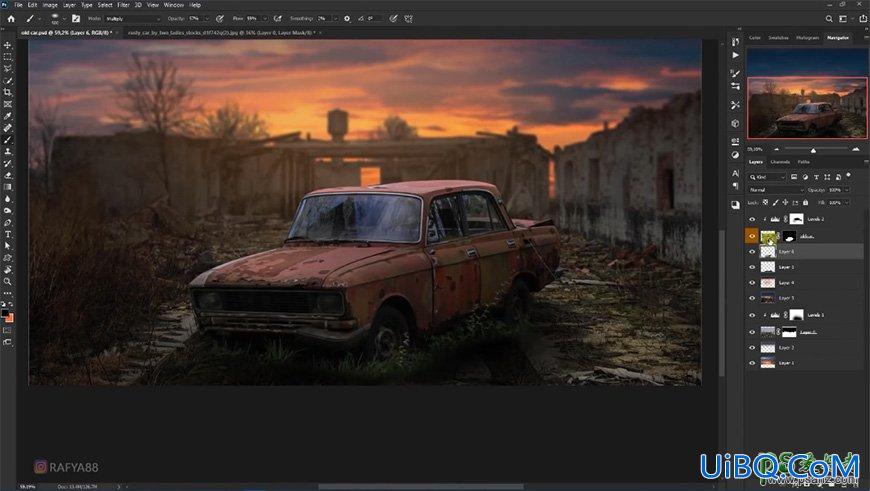Viewport: 870px width, 491px height.
Task: Open the Search icon at top right
Action: pyautogui.click(x=829, y=18)
